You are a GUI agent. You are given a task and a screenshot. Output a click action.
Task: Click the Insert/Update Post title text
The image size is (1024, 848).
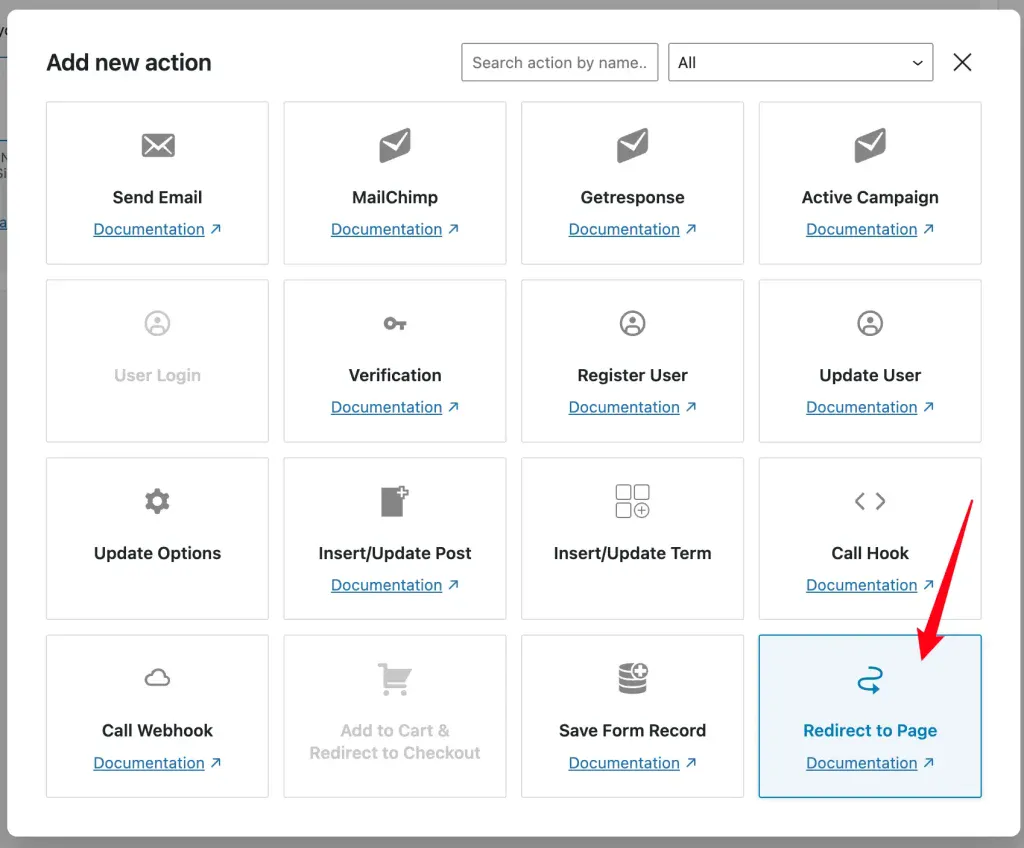click(x=395, y=553)
